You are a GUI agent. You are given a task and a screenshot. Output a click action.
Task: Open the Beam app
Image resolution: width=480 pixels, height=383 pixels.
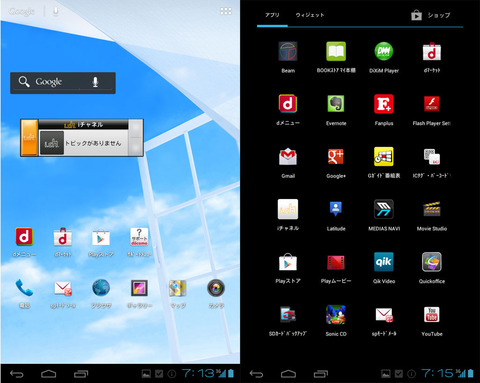(288, 52)
